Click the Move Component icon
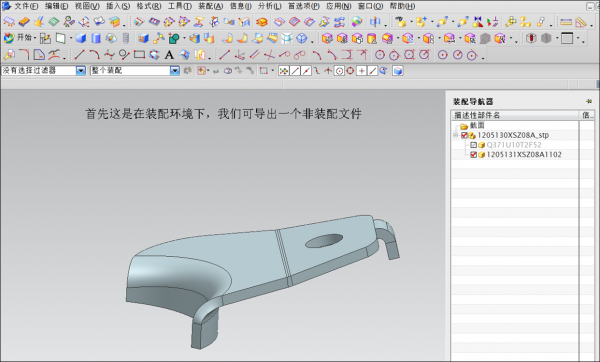Image resolution: width=600 pixels, height=362 pixels. click(x=443, y=21)
